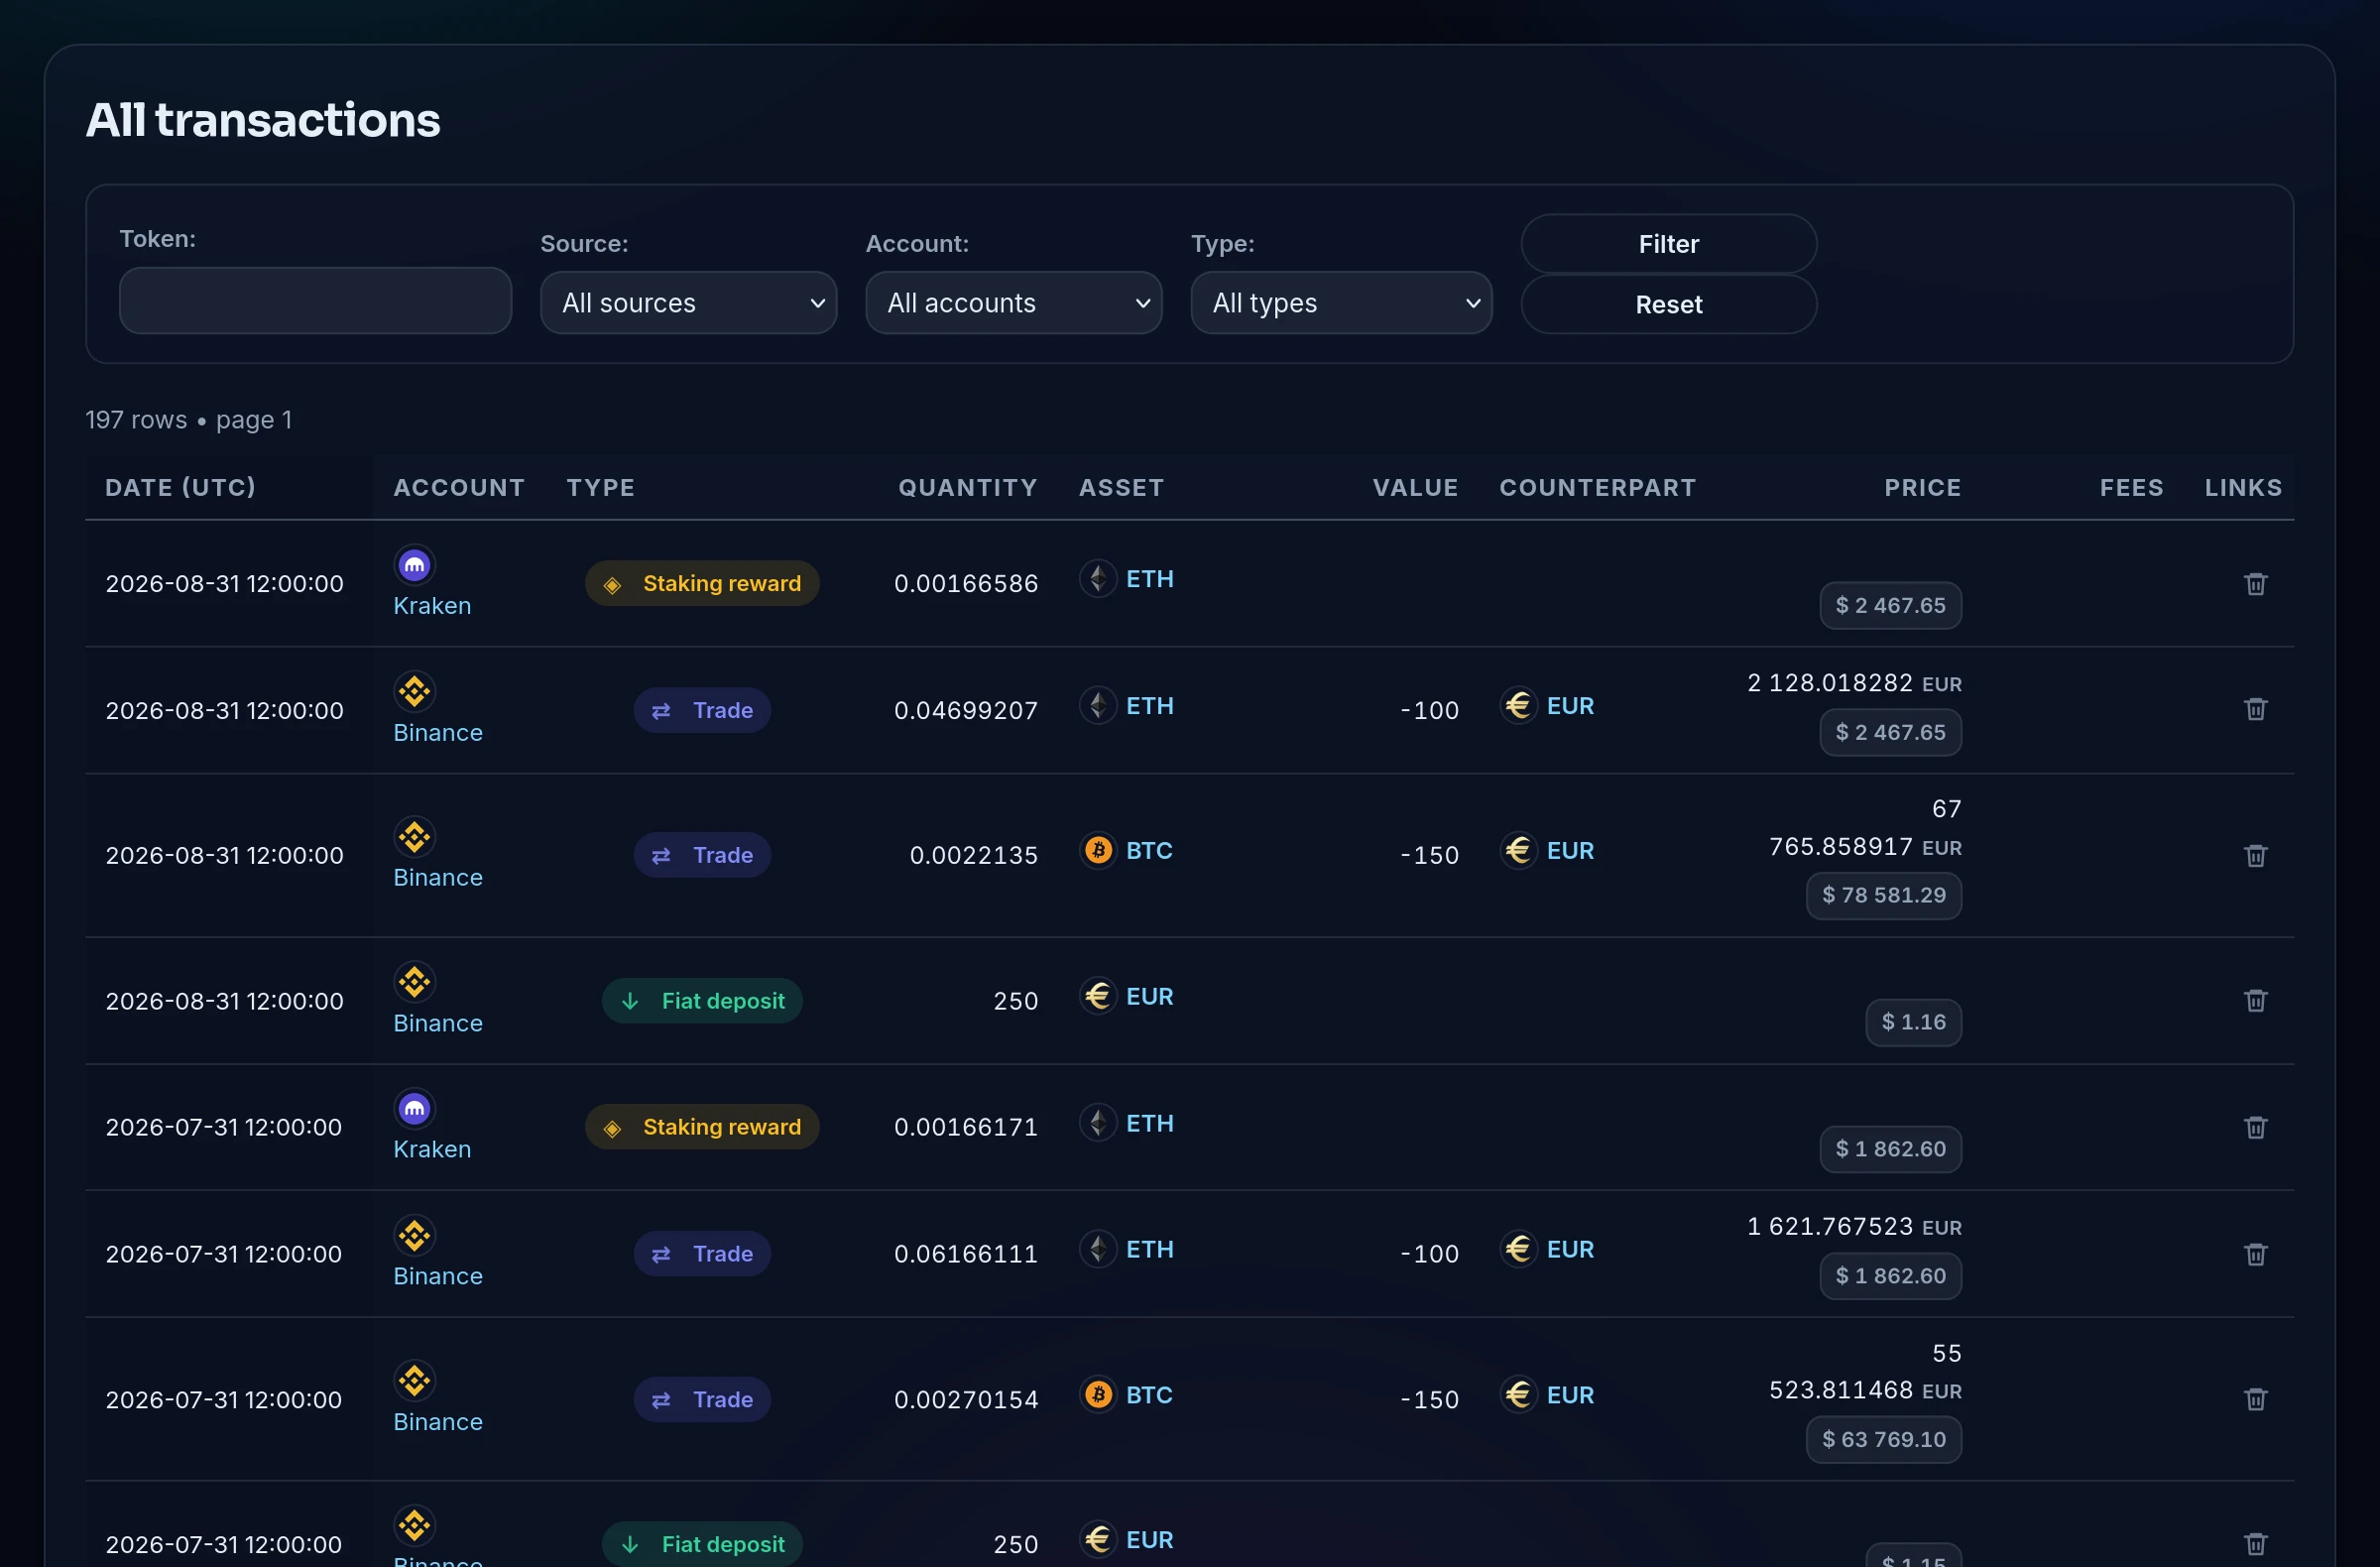Image resolution: width=2380 pixels, height=1567 pixels.
Task: Open Kraken account link in 0.00166586 row
Action: coord(431,606)
